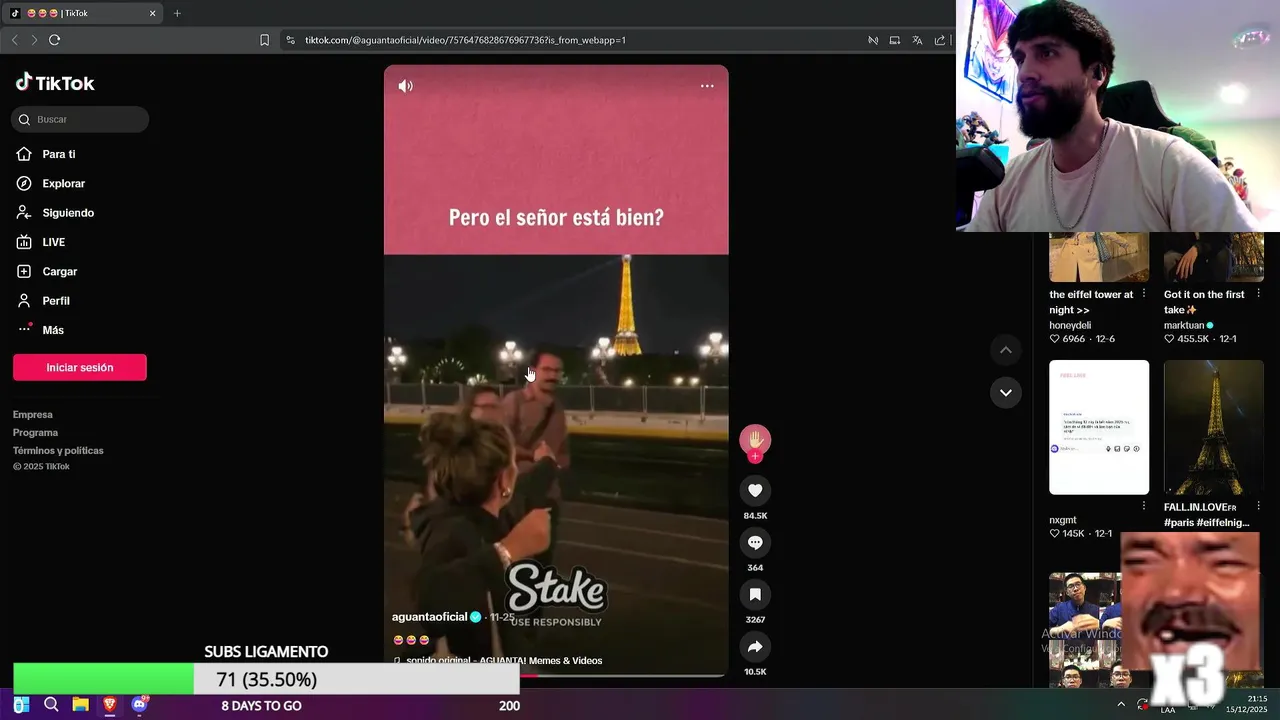
Task: Click the marktuan username
Action: 1184,325
